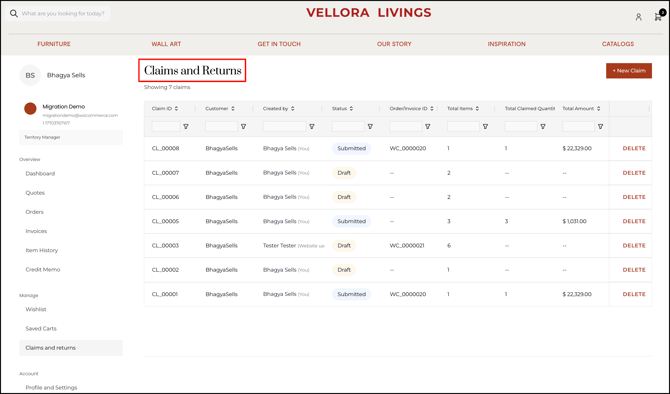Click order WC_0000021 cell
Screen dimensions: 670x394
[407, 246]
